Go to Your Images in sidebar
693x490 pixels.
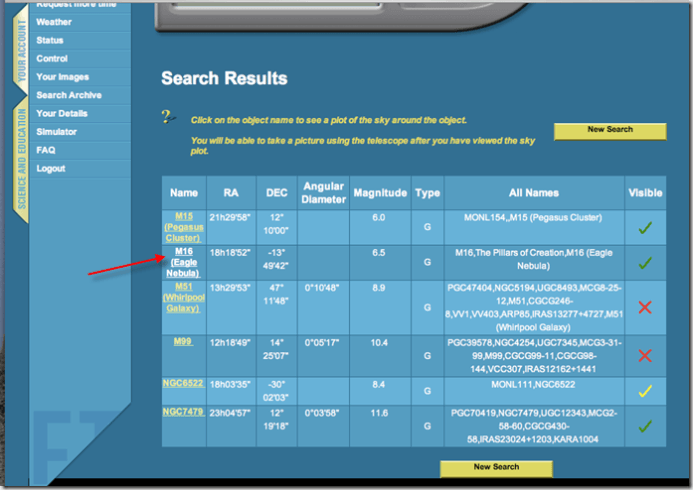tap(62, 77)
